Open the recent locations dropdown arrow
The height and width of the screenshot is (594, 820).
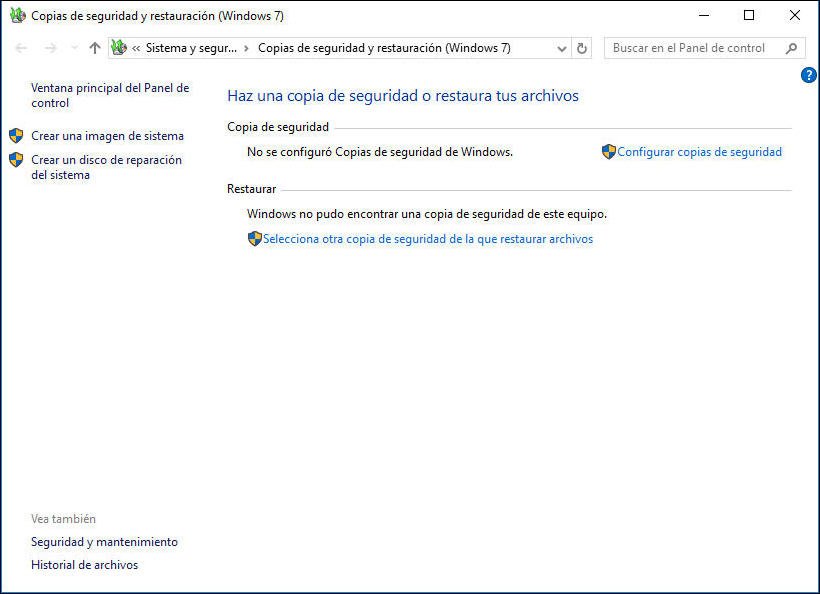click(74, 48)
